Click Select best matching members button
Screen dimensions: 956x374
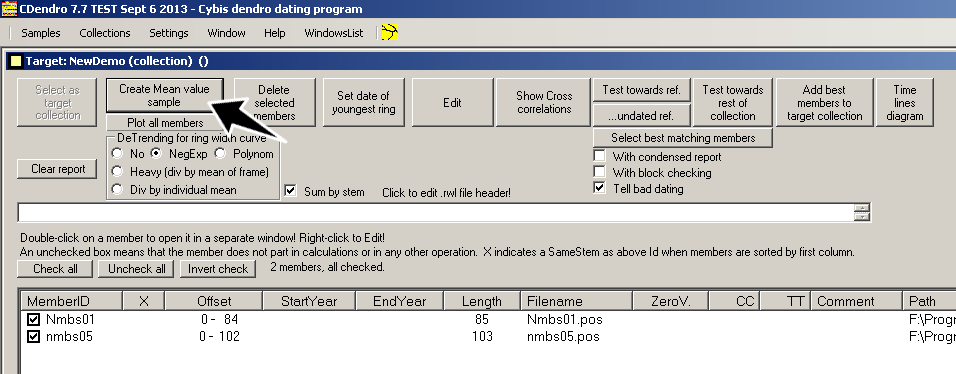pyautogui.click(x=683, y=138)
